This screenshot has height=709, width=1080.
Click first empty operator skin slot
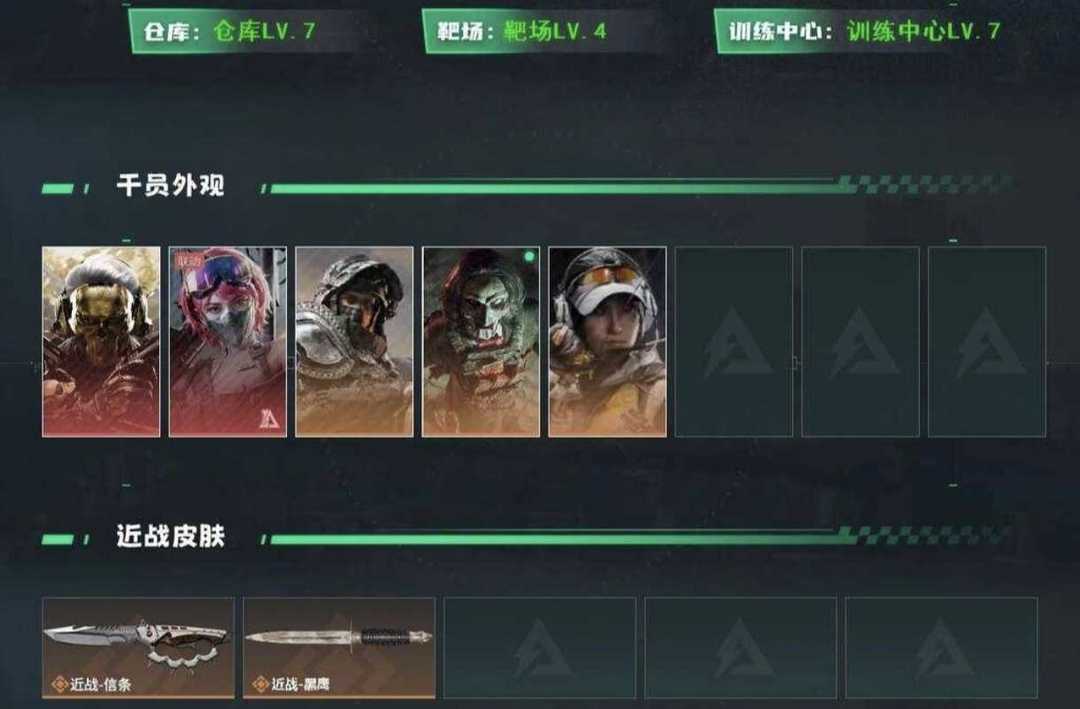click(734, 342)
